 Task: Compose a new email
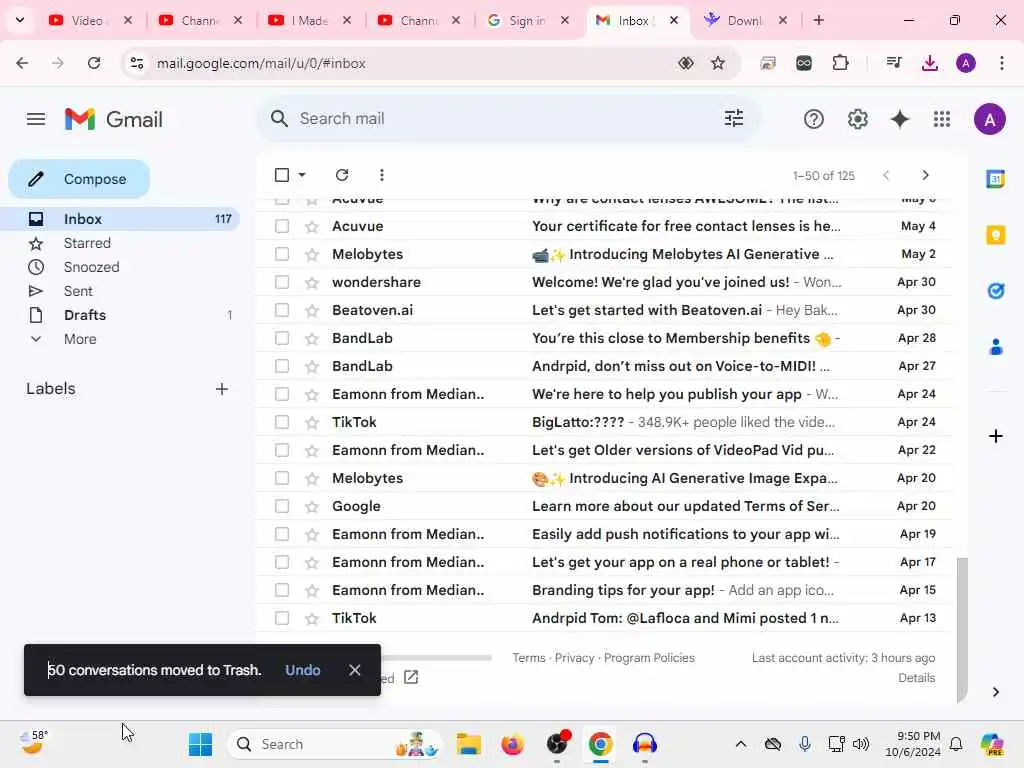click(79, 179)
